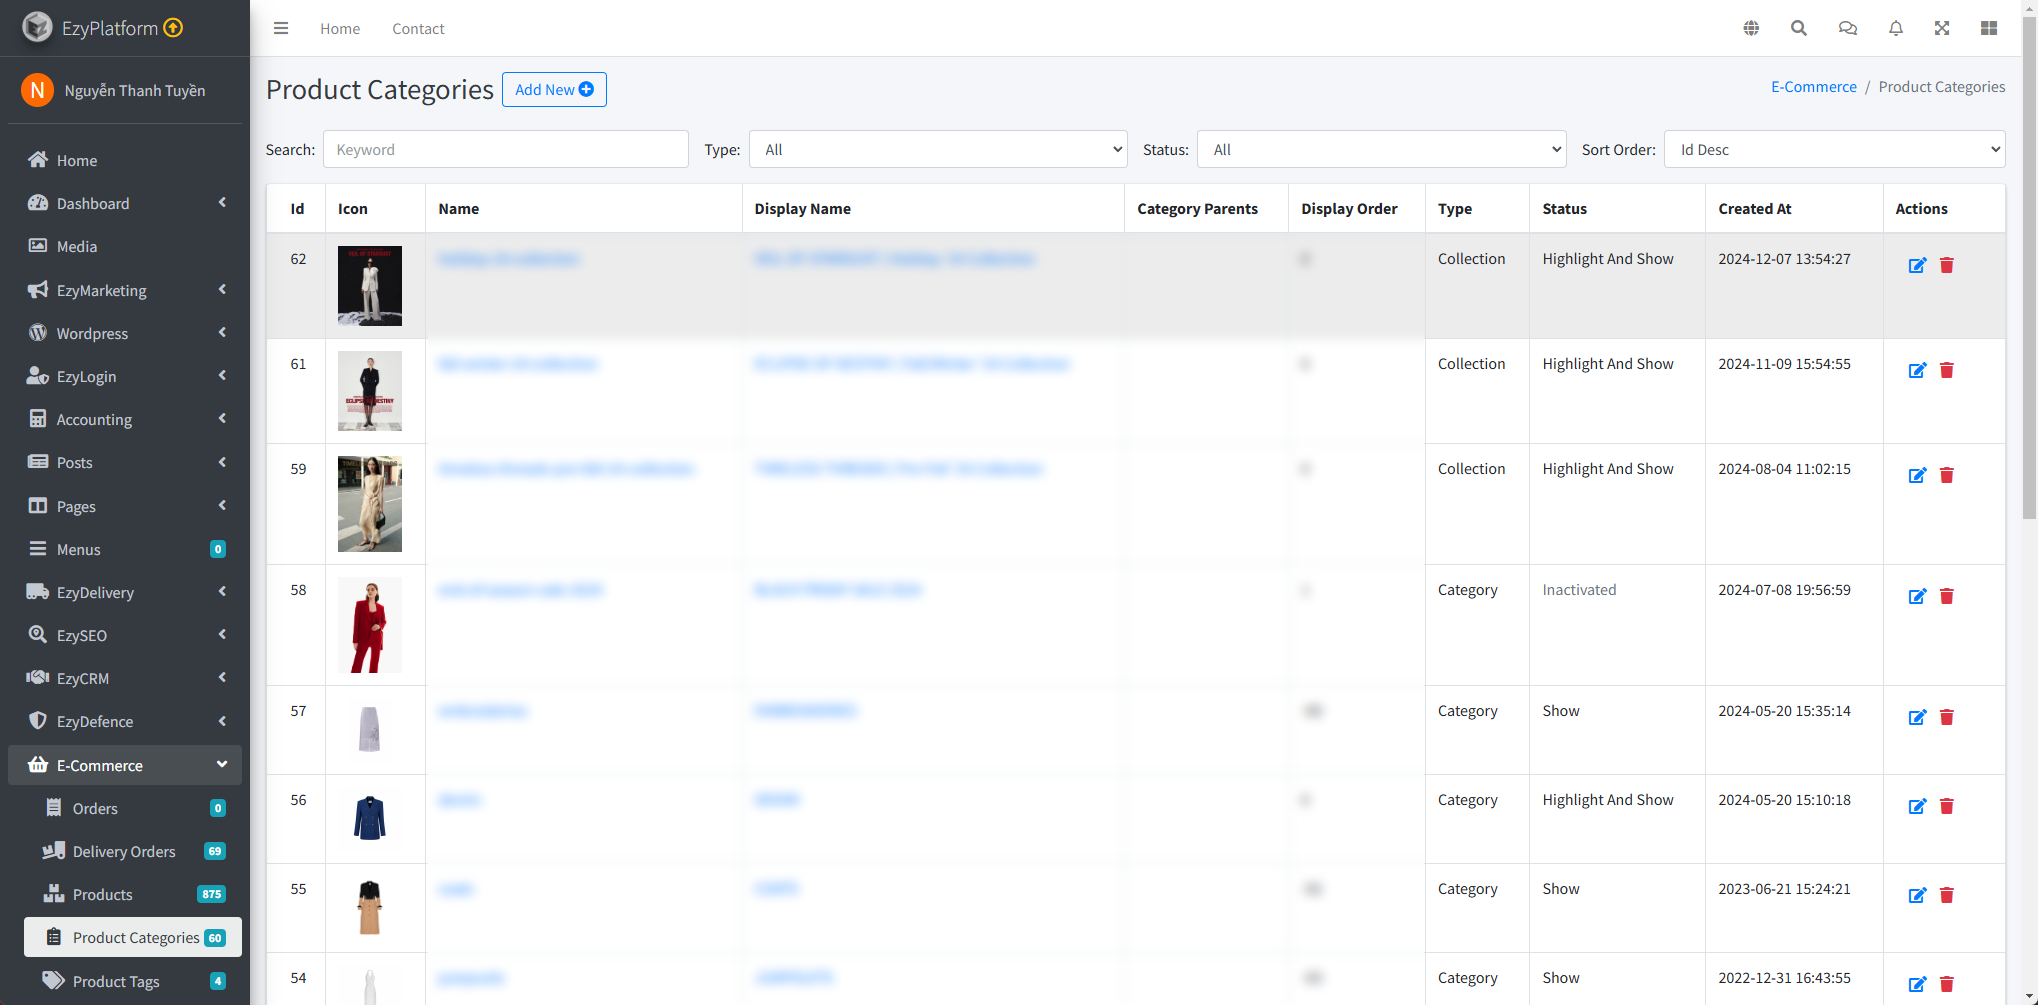Open Products in the sidebar
Image resolution: width=2038 pixels, height=1005 pixels.
(102, 894)
